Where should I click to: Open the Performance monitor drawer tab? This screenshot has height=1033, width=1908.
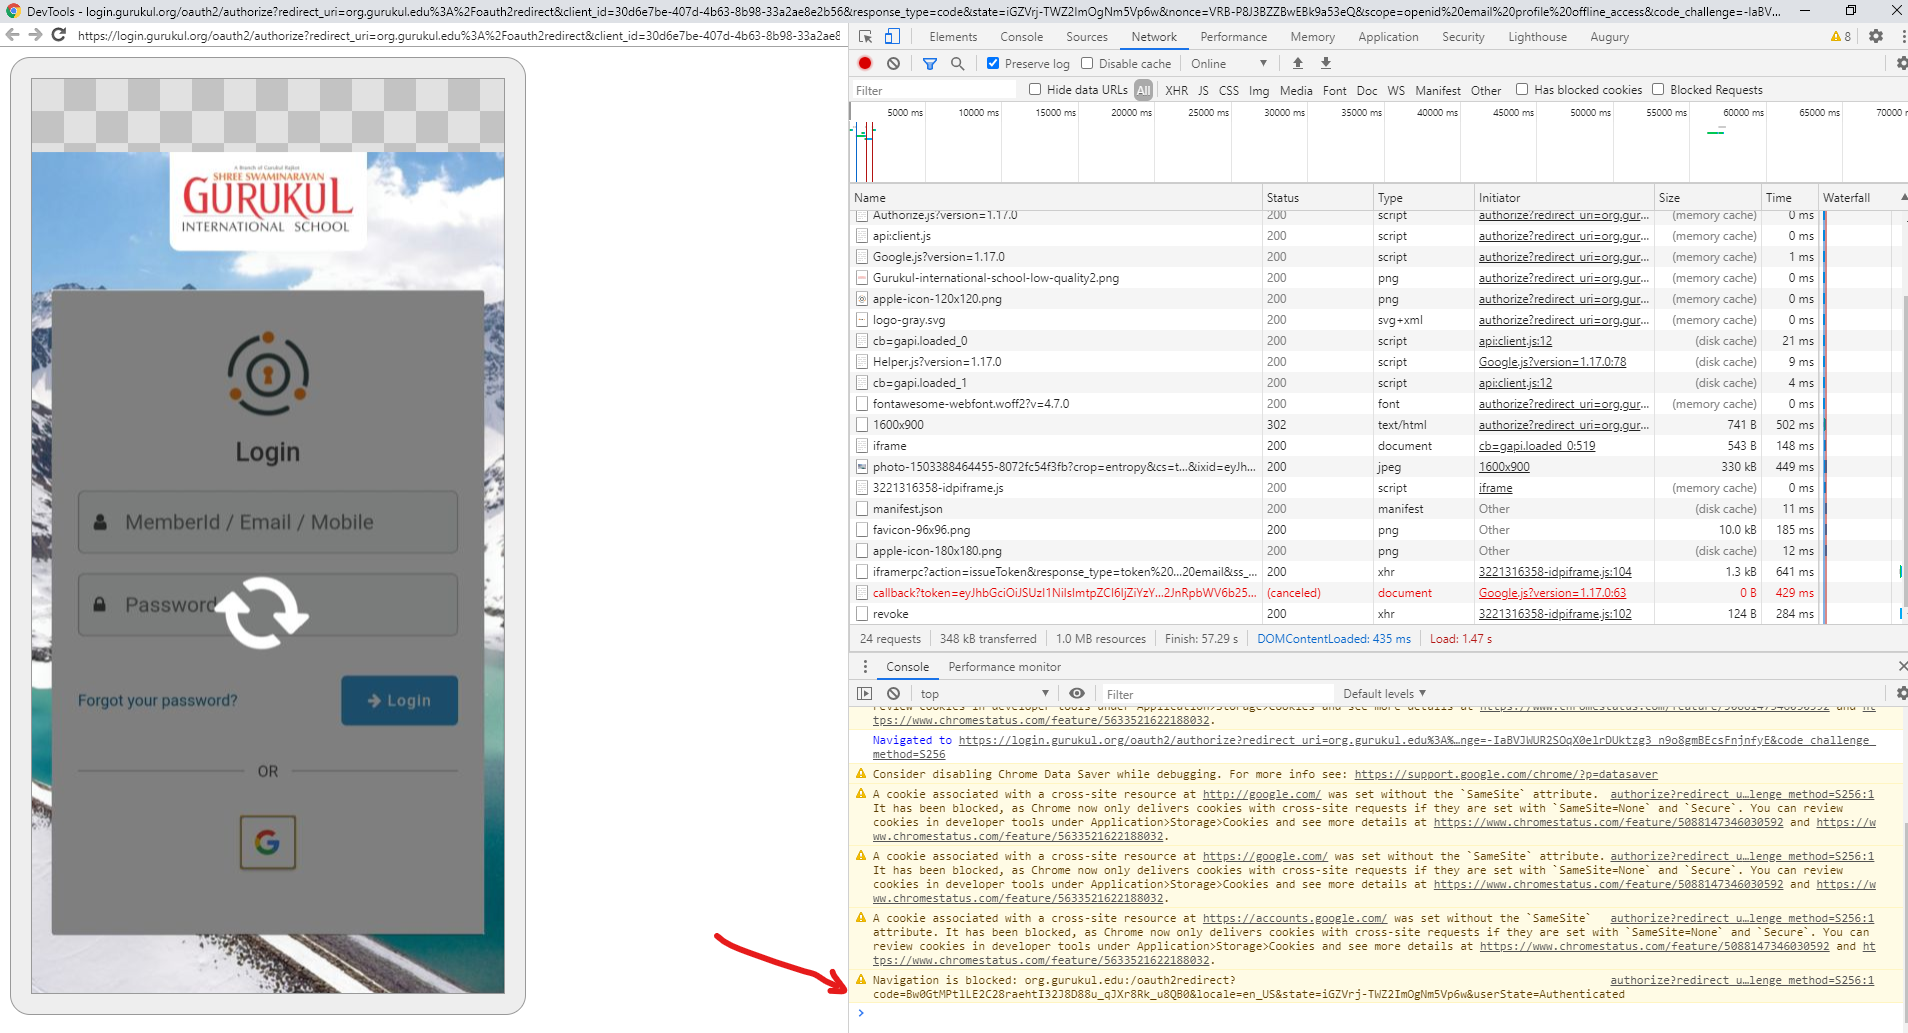(x=1004, y=667)
